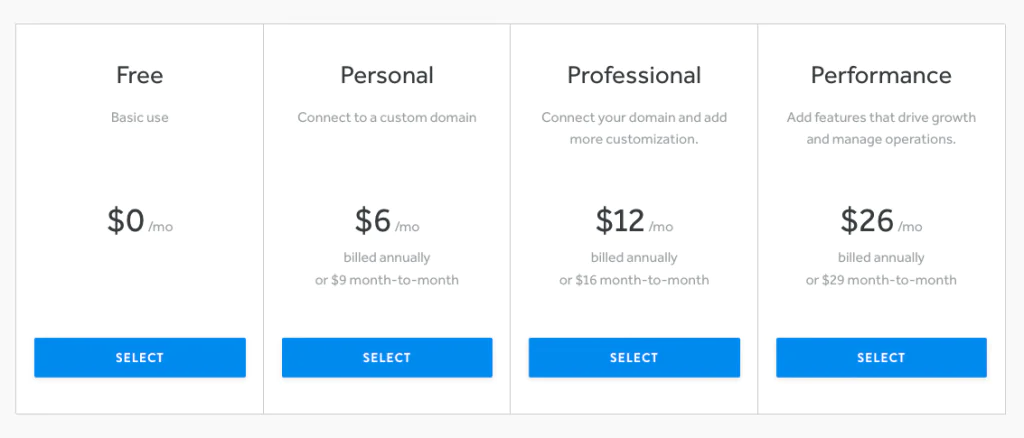The height and width of the screenshot is (438, 1024).
Task: Click 'Basic use' description text
Action: point(139,117)
